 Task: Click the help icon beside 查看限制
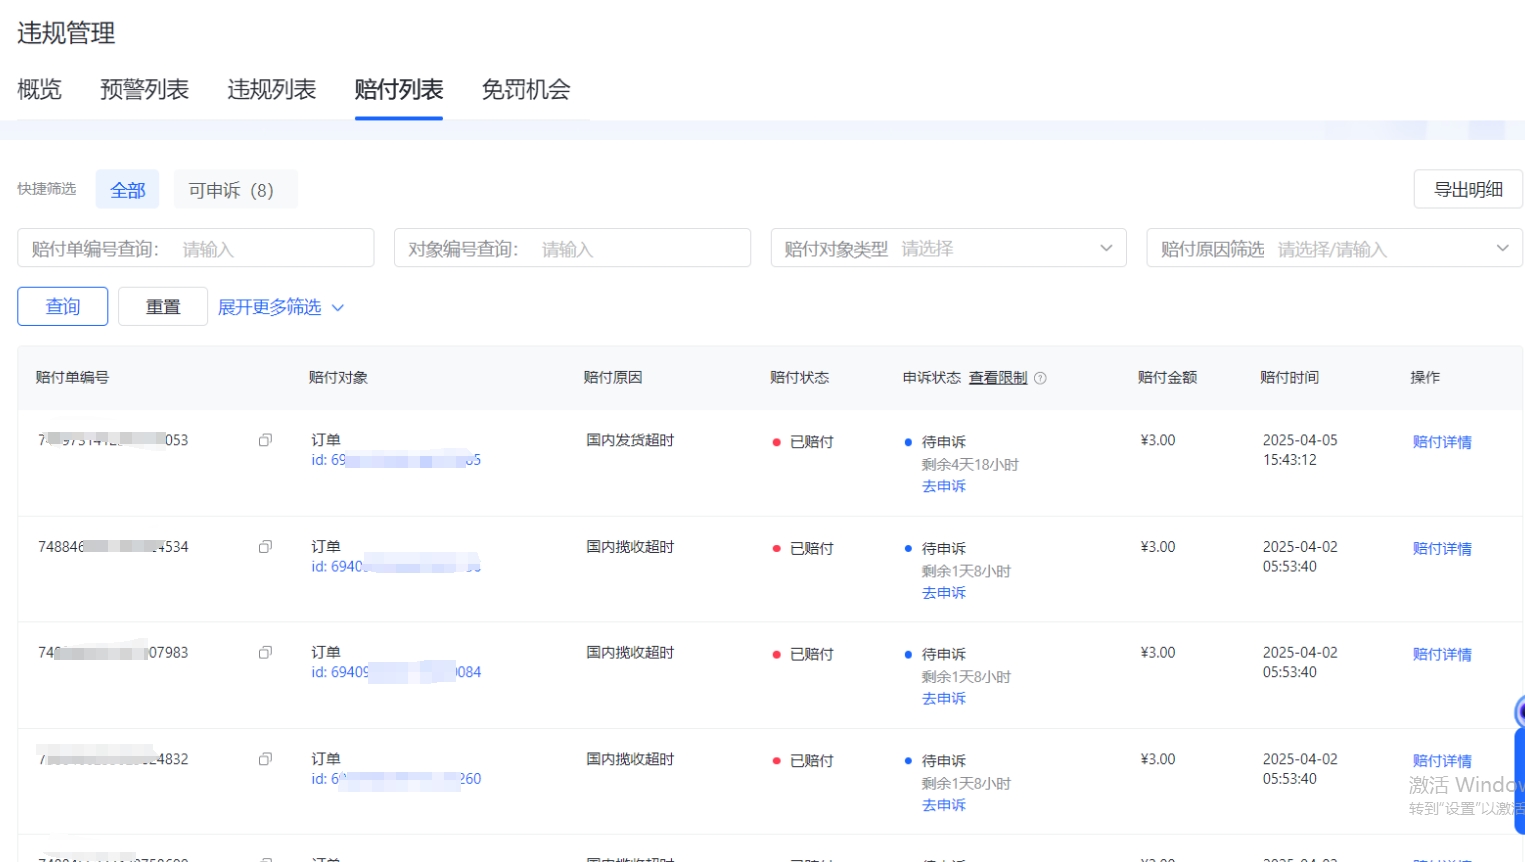[1040, 378]
